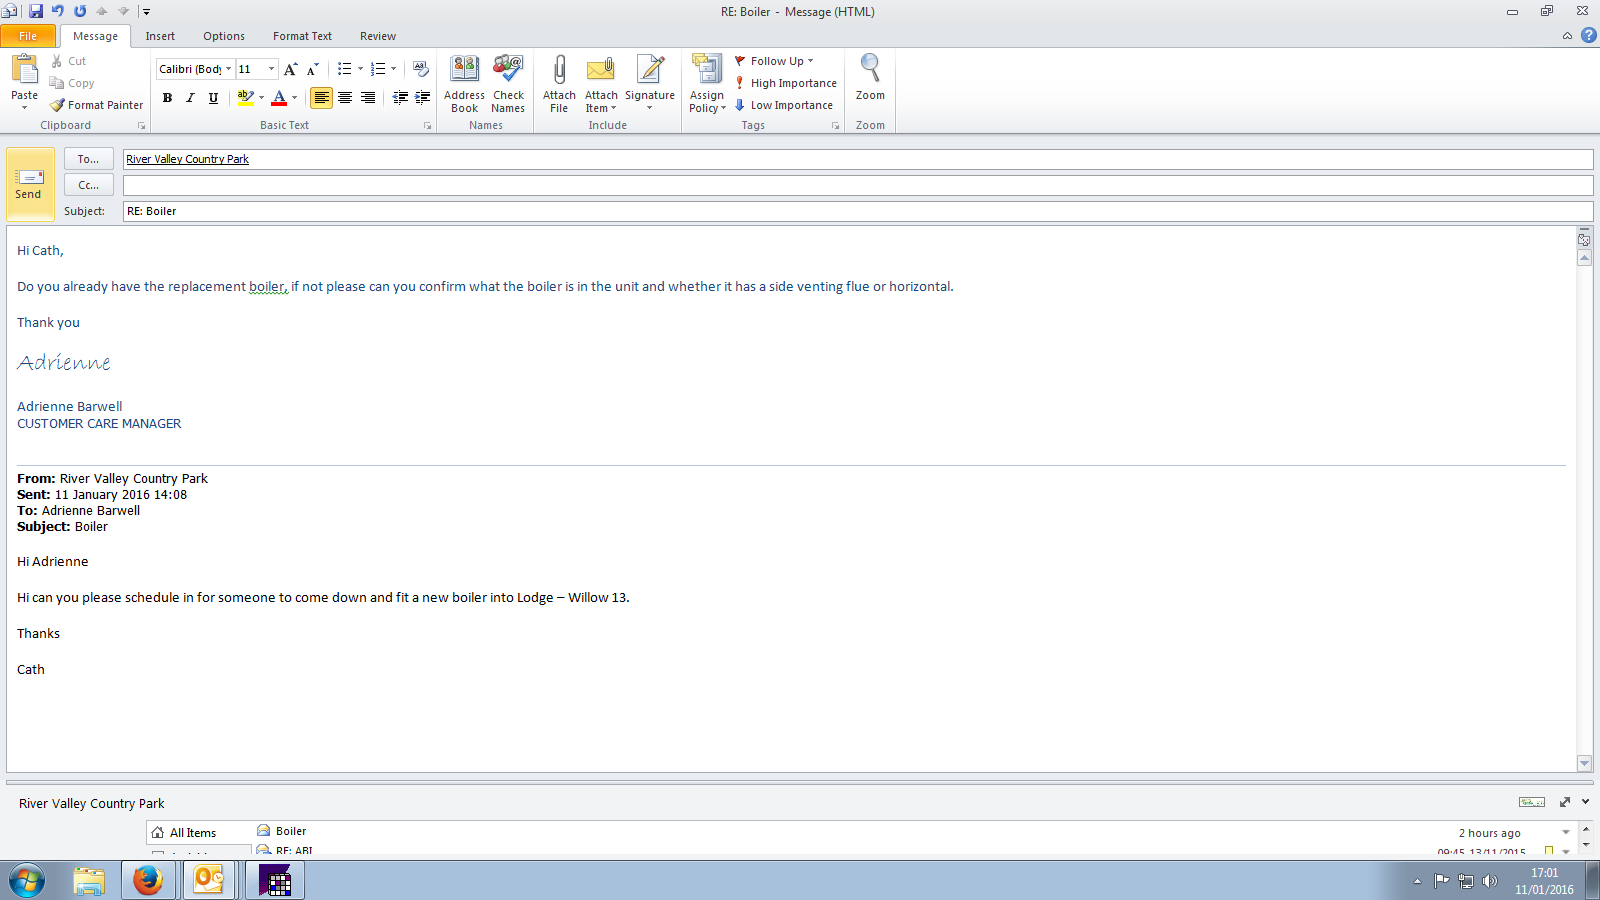
Task: Open the Clipboard pane launcher
Action: click(x=141, y=126)
